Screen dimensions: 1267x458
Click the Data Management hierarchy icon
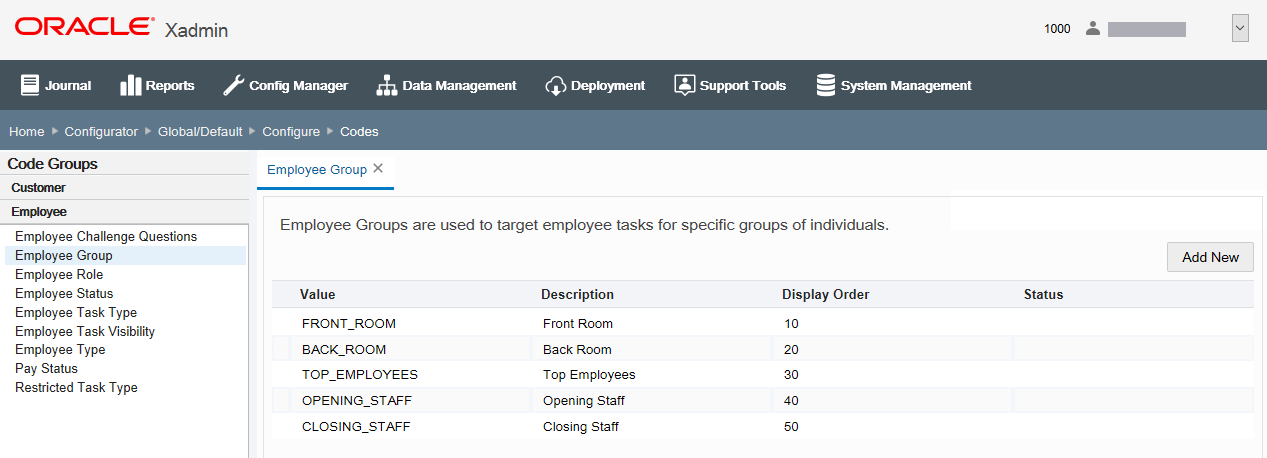point(386,85)
